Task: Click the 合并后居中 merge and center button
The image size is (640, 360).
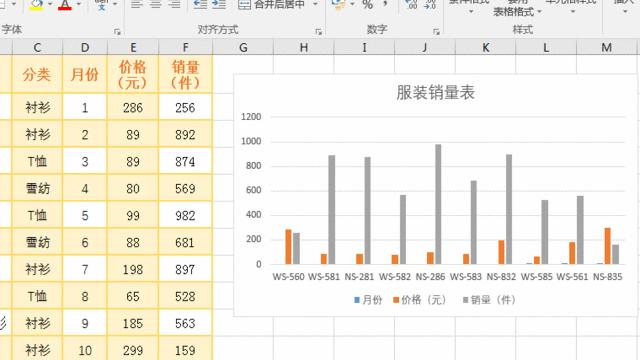Action: tap(271, 4)
